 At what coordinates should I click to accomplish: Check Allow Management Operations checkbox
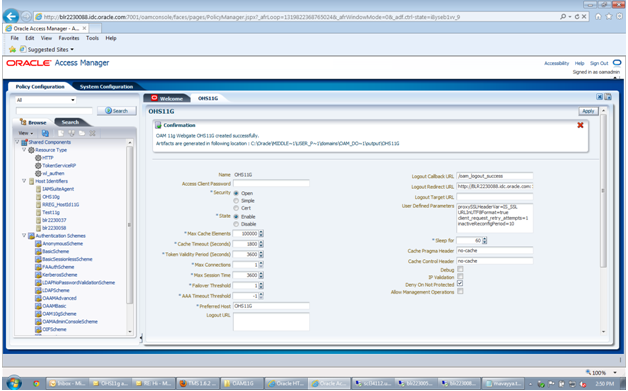(460, 291)
